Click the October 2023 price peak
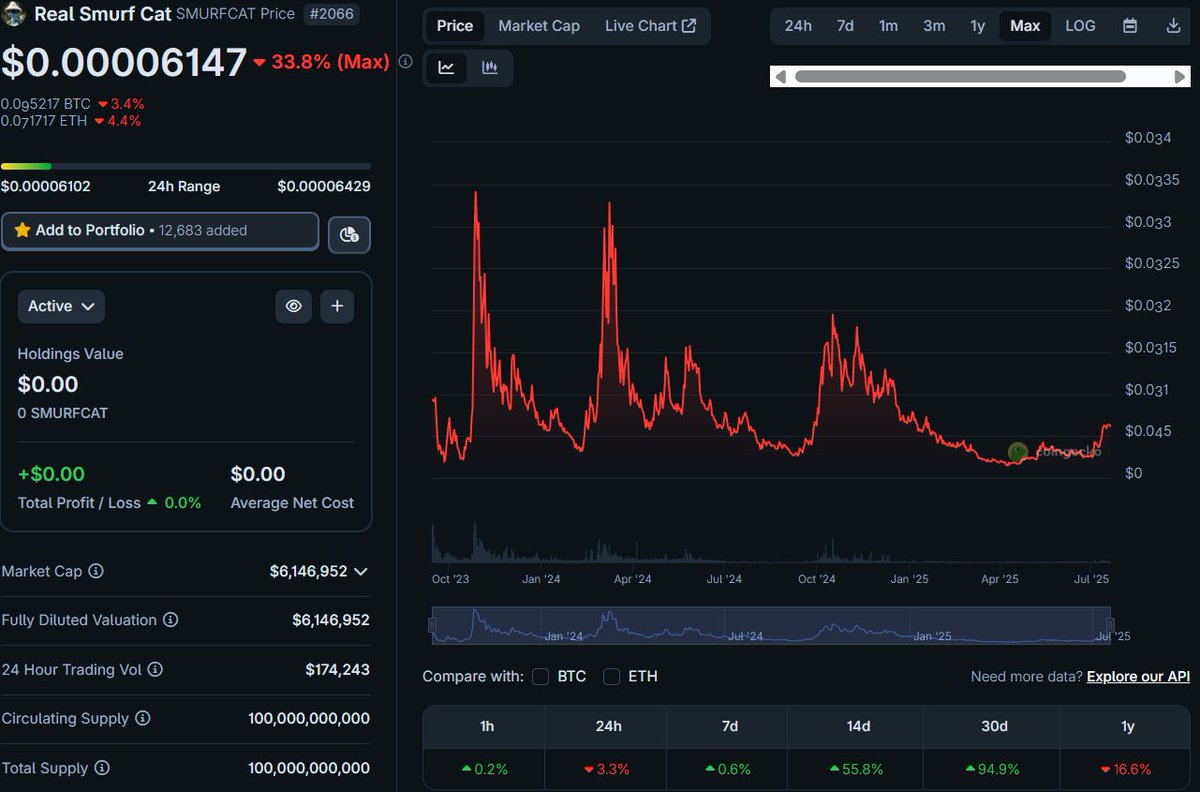Image resolution: width=1200 pixels, height=792 pixels. [x=475, y=193]
